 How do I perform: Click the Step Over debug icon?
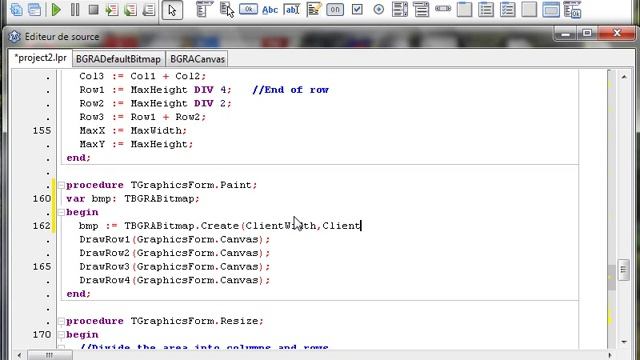coord(130,9)
